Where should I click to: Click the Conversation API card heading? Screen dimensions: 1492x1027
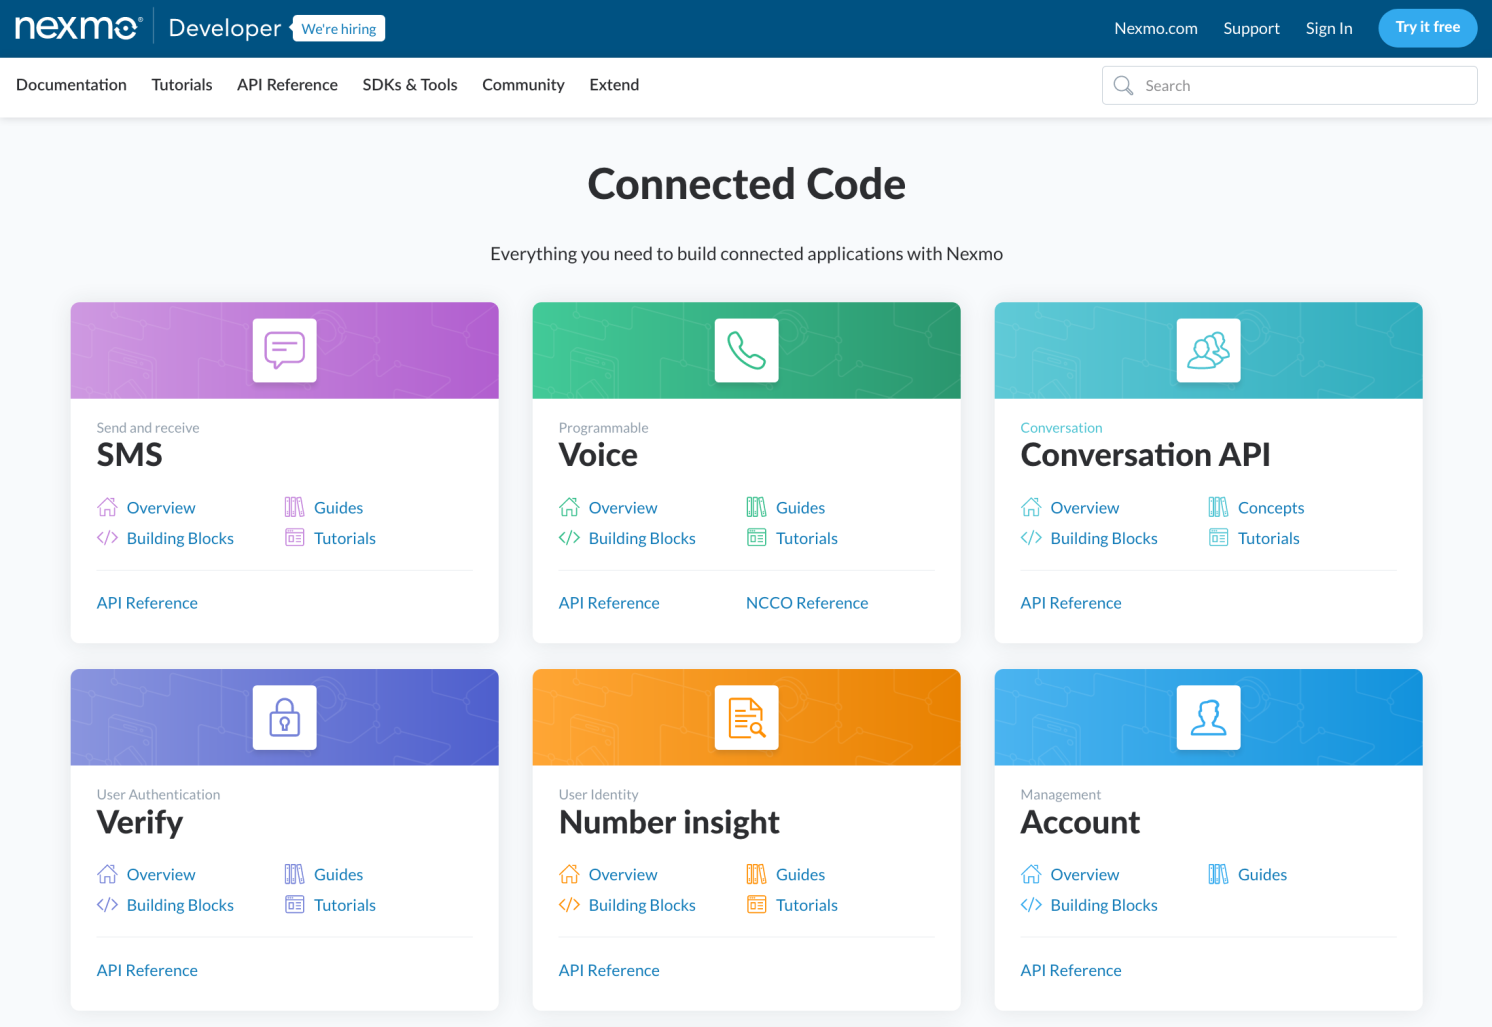(x=1145, y=455)
